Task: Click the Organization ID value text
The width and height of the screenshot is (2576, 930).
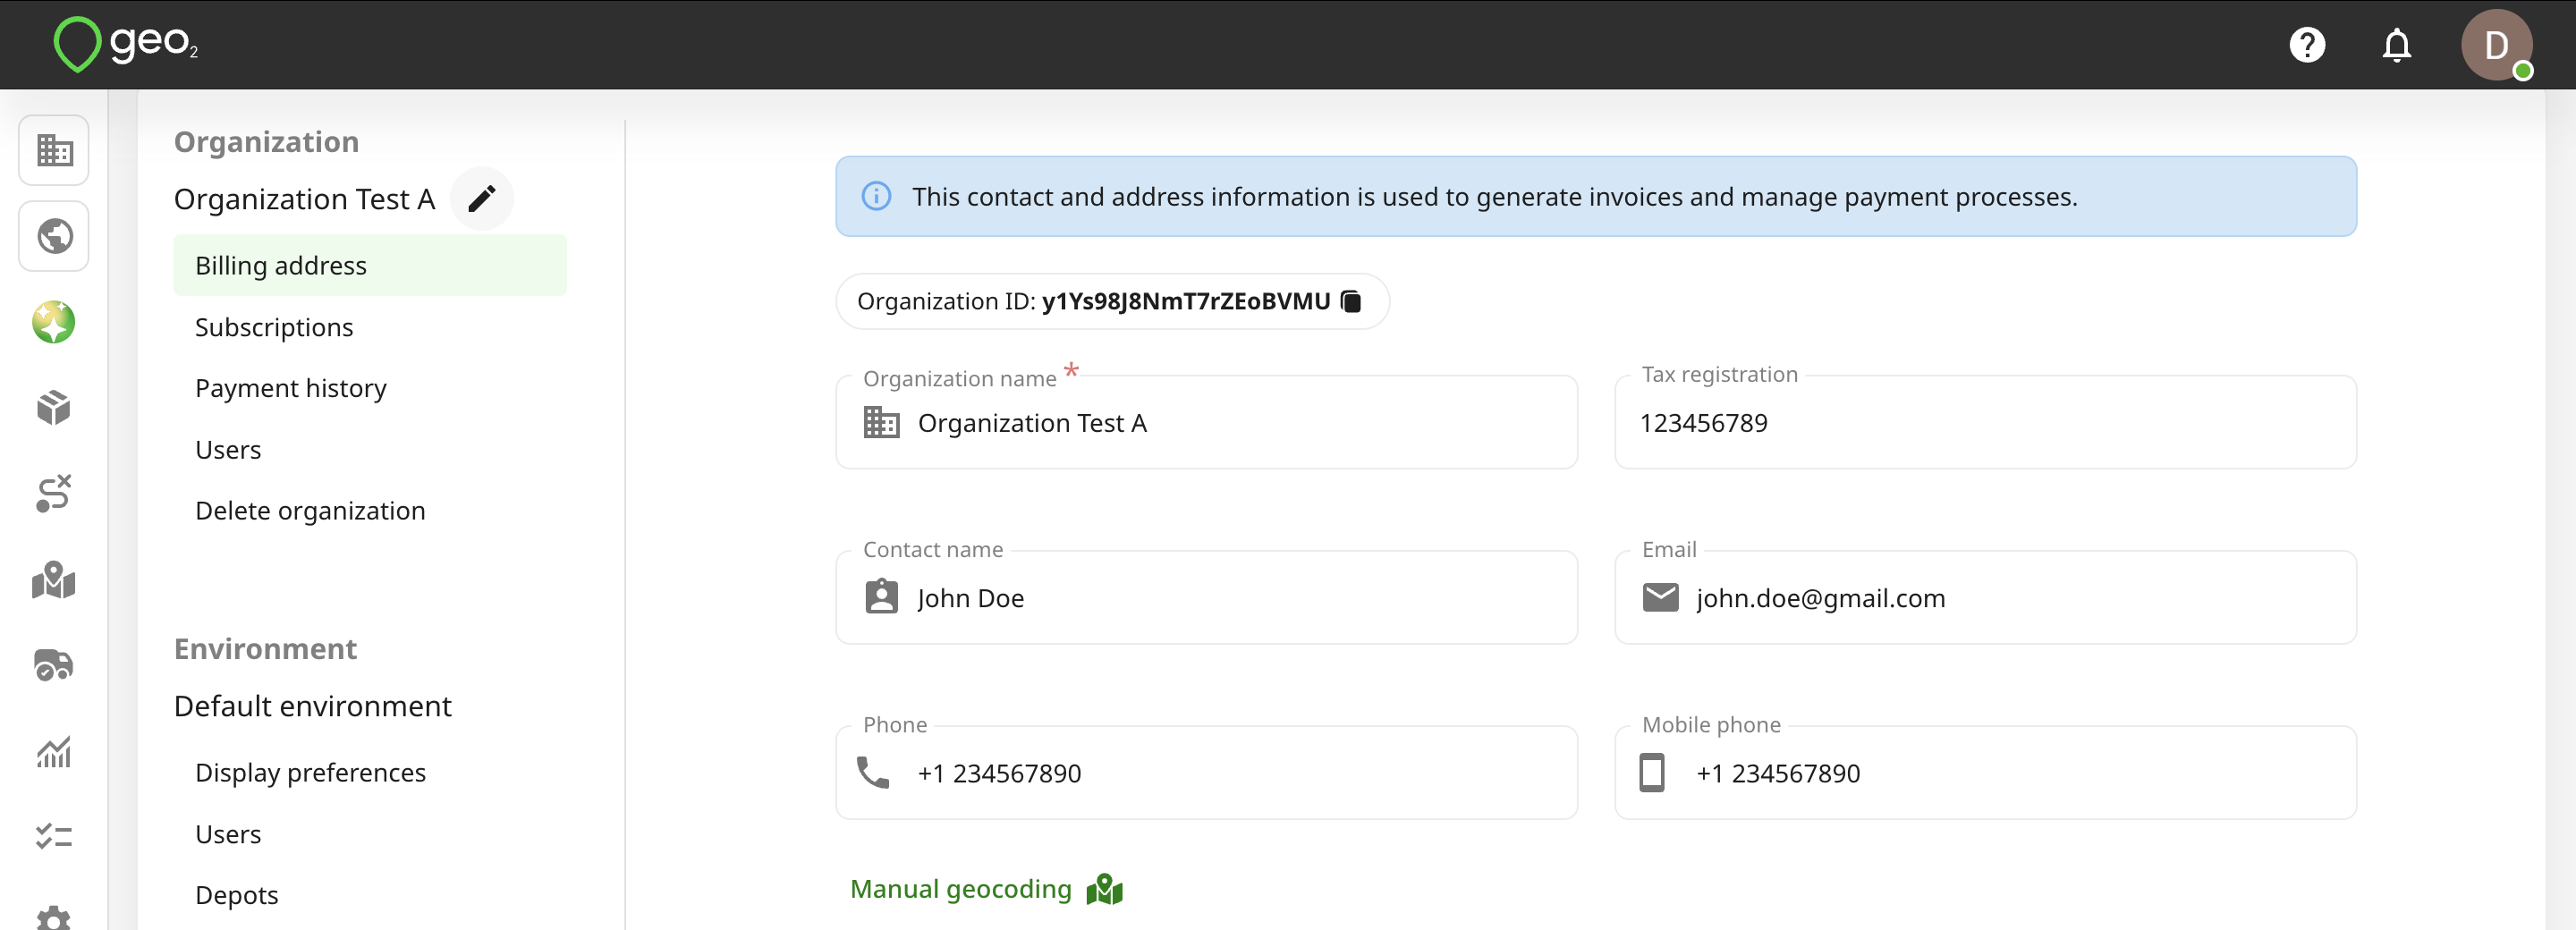Action: [1186, 301]
